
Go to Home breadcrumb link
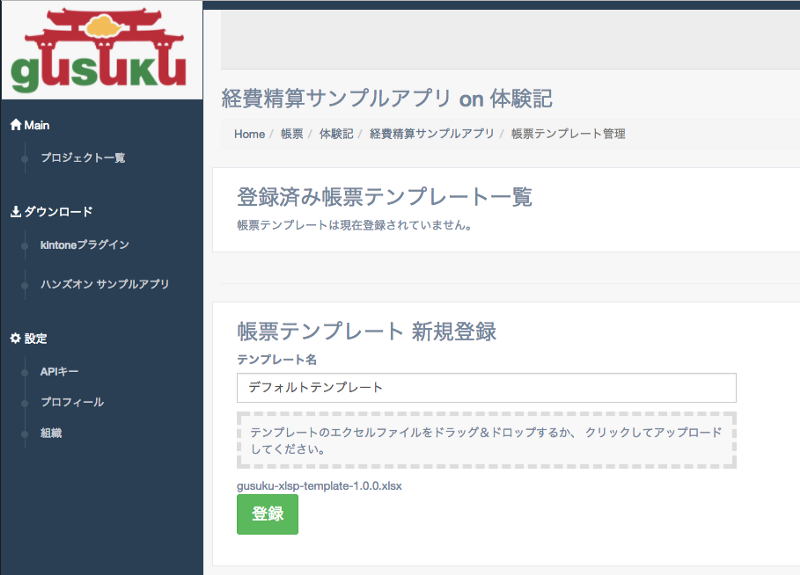pos(249,134)
